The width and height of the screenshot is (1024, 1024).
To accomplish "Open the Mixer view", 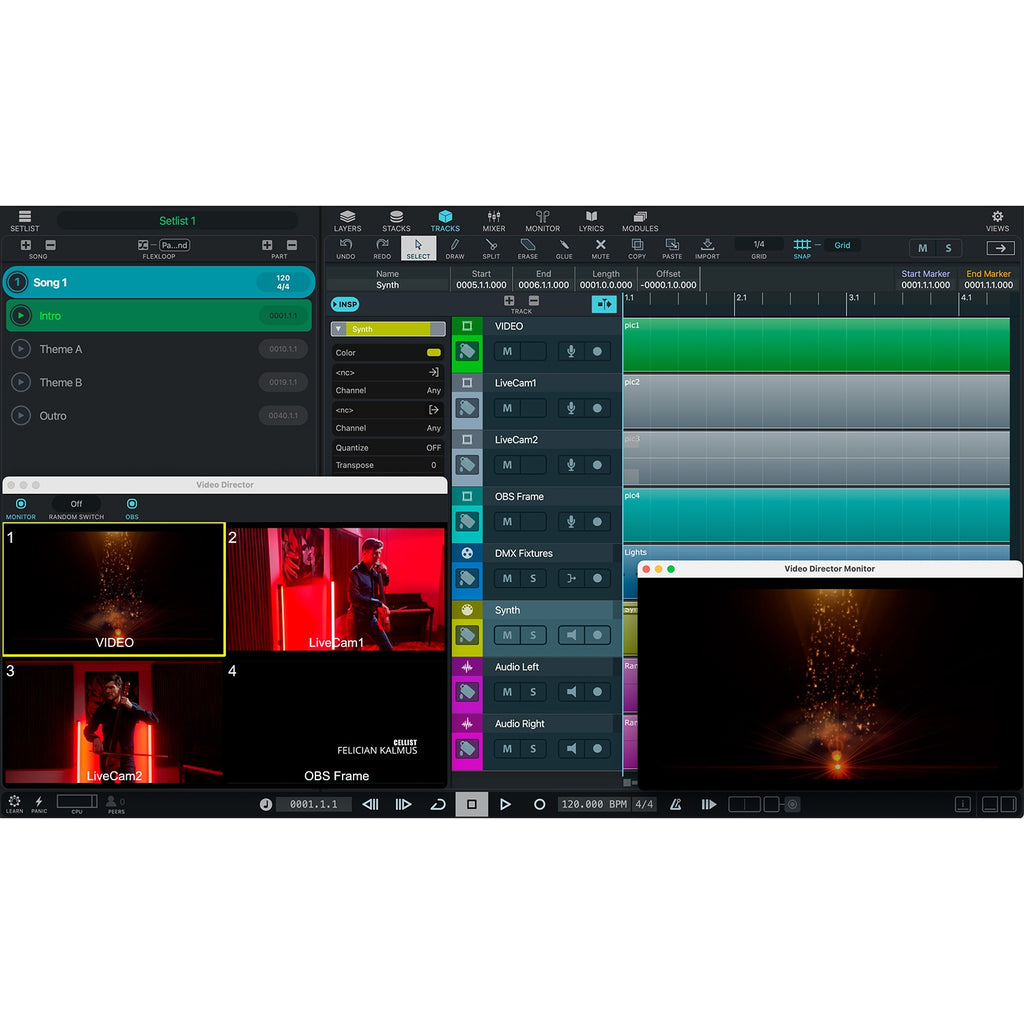I will click(x=494, y=221).
